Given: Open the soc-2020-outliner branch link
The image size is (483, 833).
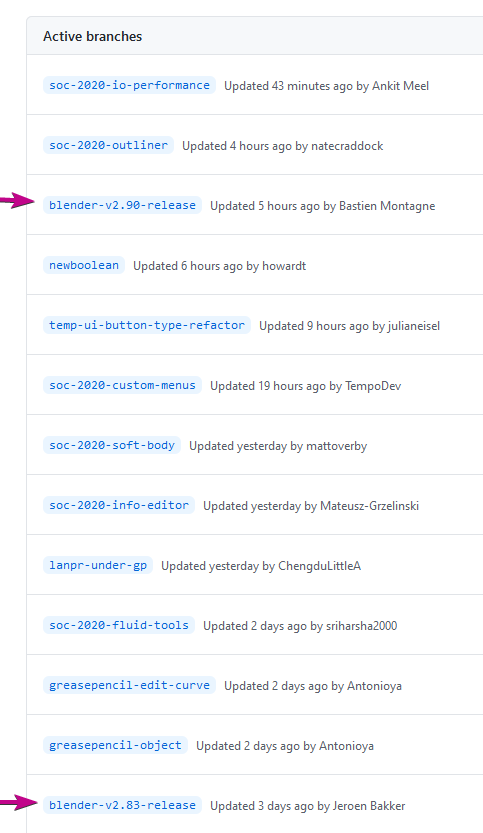Looking at the screenshot, I should tap(108, 145).
